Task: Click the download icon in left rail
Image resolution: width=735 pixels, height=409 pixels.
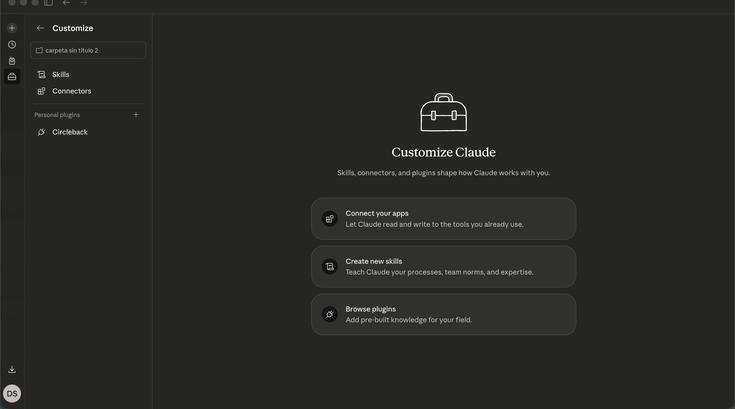Action: 12,370
